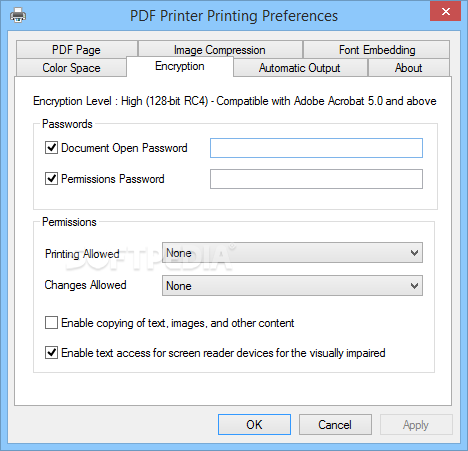Open the About tab
This screenshot has width=468, height=451.
pos(409,68)
